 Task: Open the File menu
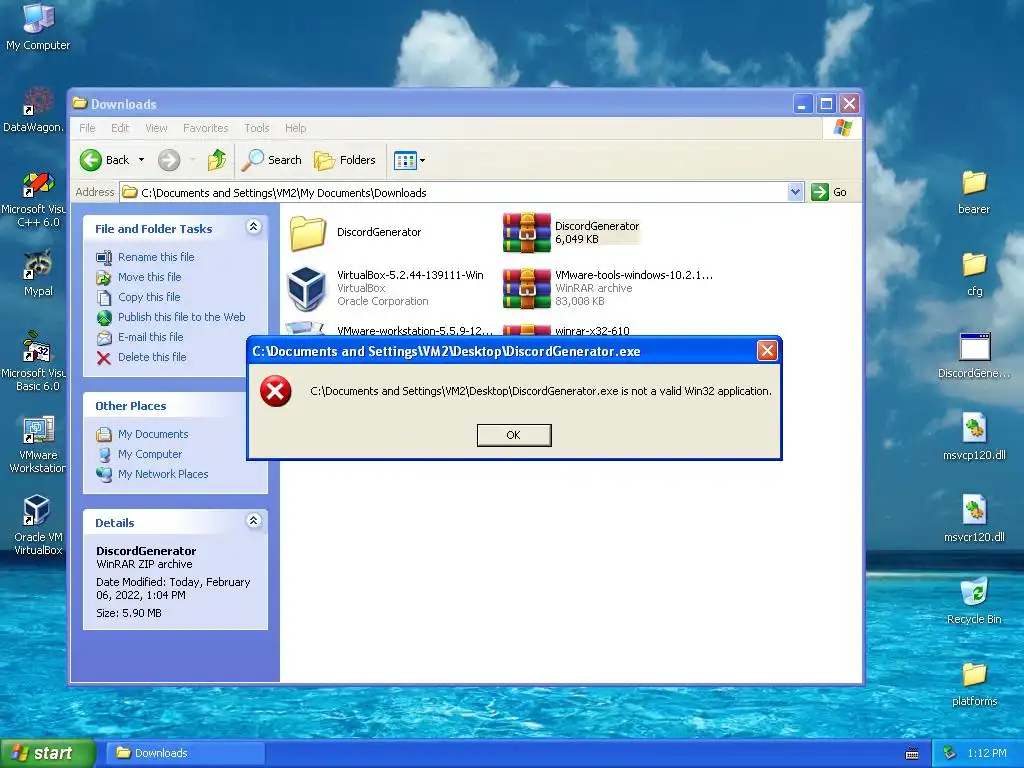point(87,128)
